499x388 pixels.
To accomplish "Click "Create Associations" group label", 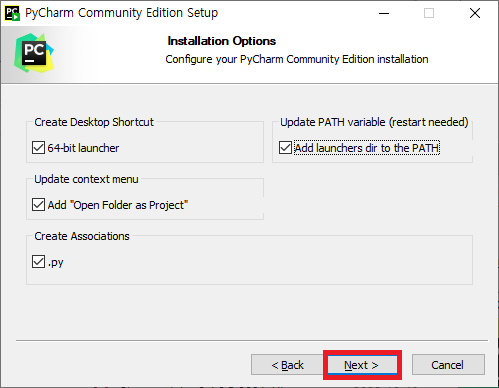I will point(82,236).
